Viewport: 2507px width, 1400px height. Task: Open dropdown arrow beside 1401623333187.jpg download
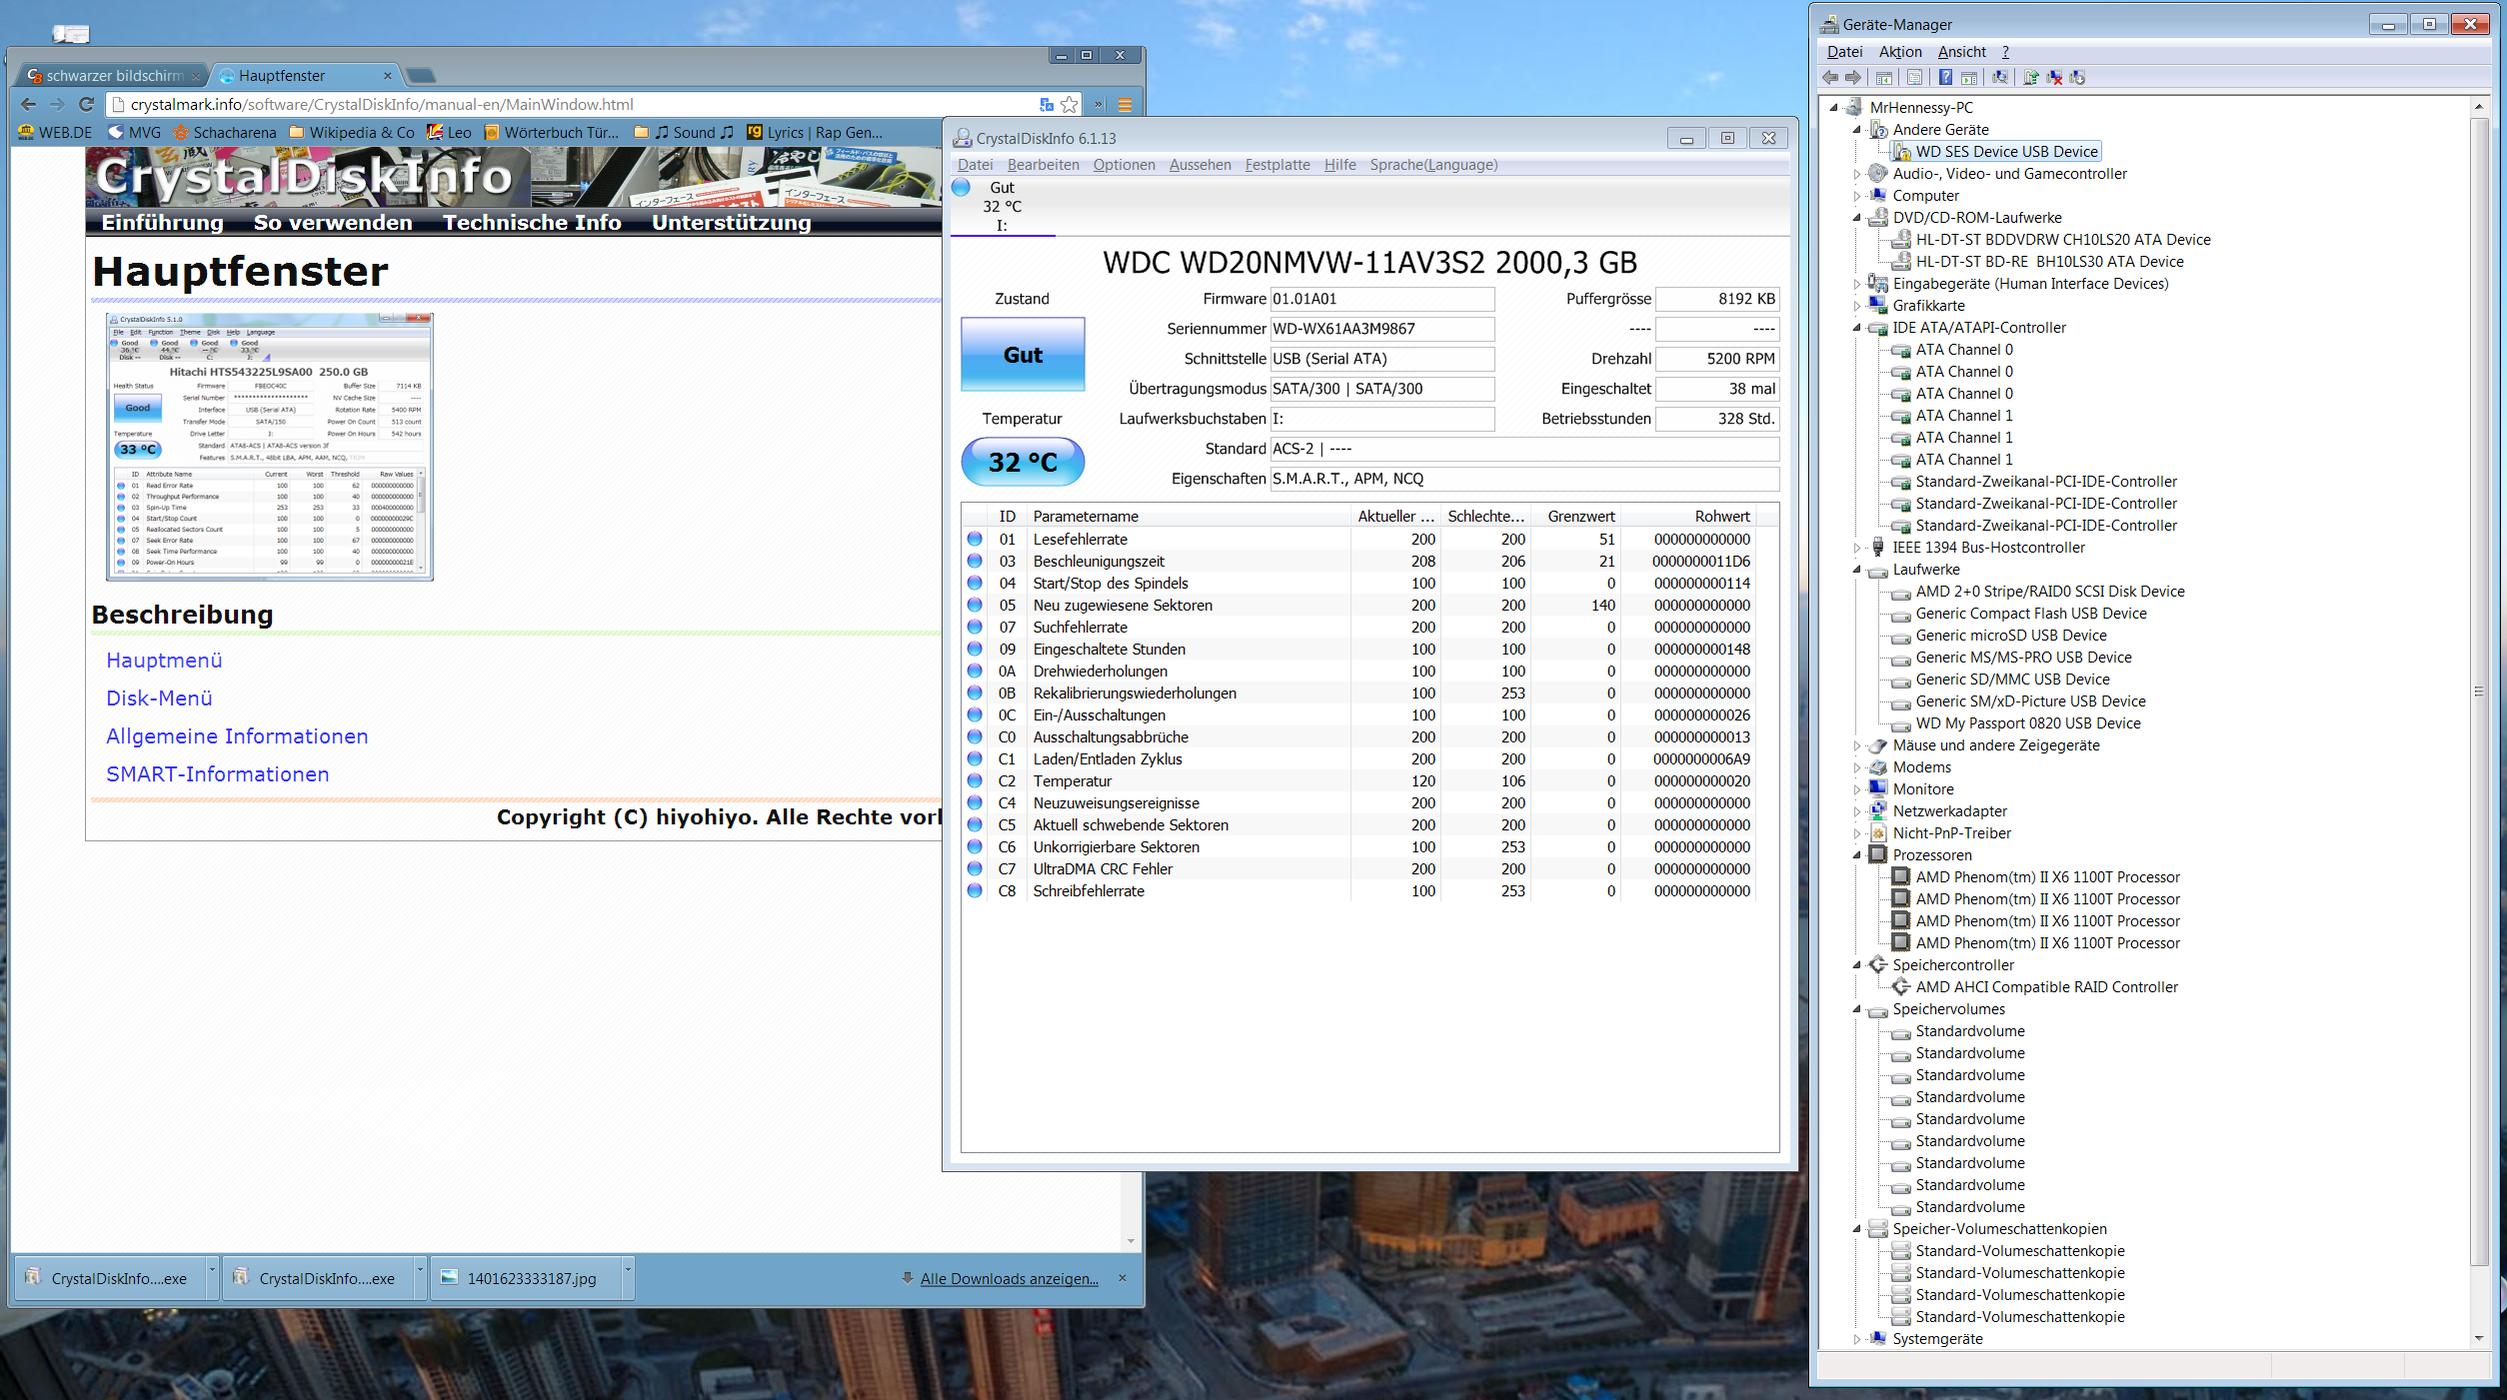tap(627, 1277)
